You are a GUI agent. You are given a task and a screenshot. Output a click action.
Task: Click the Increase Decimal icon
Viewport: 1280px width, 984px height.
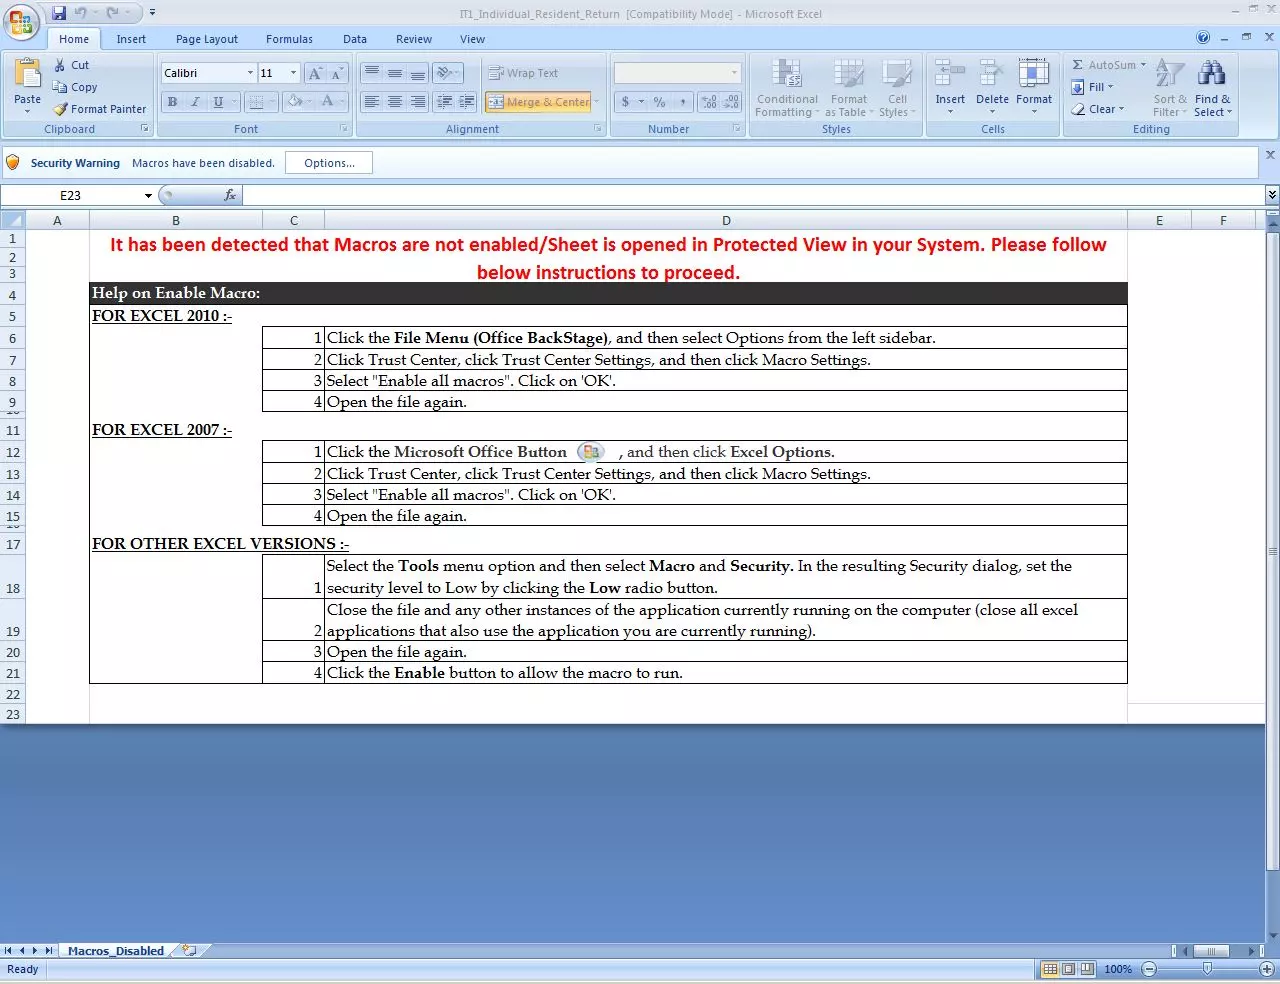[709, 102]
